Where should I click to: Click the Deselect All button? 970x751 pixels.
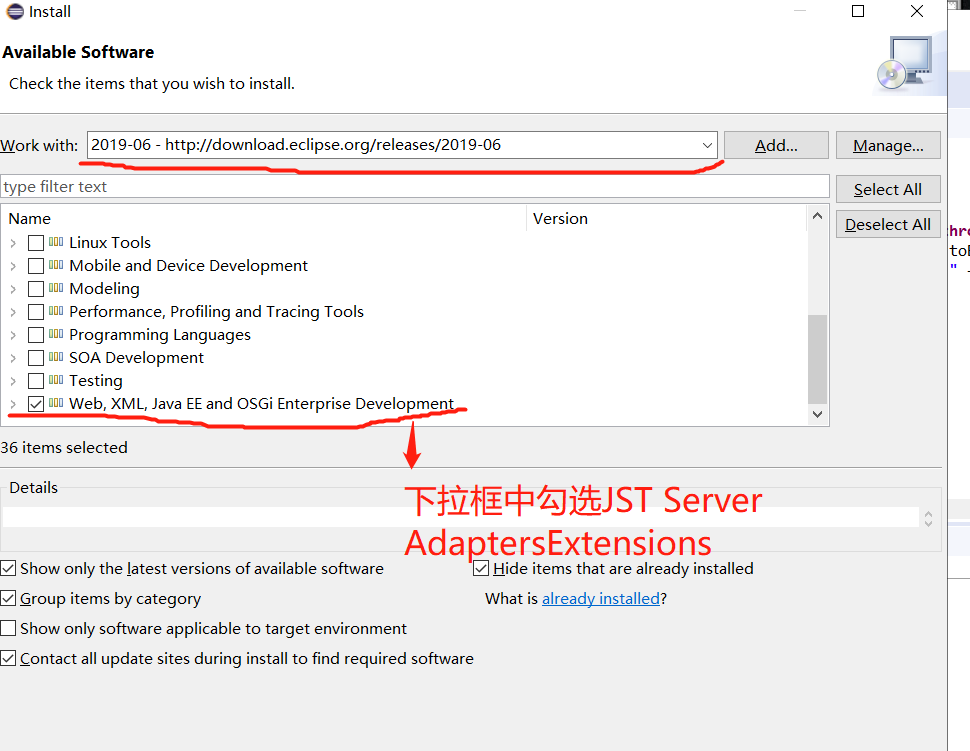(888, 225)
